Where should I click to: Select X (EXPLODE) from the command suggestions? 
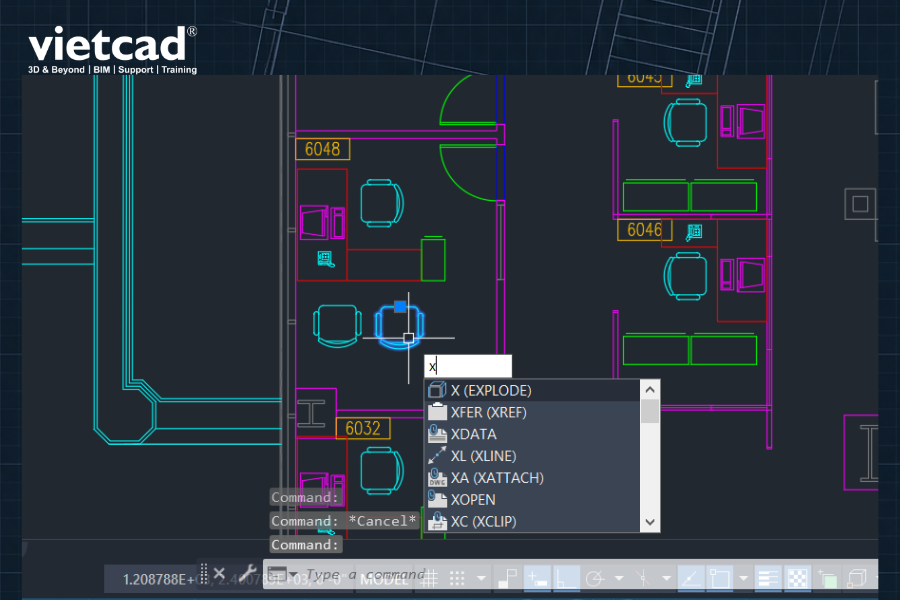tap(533, 390)
